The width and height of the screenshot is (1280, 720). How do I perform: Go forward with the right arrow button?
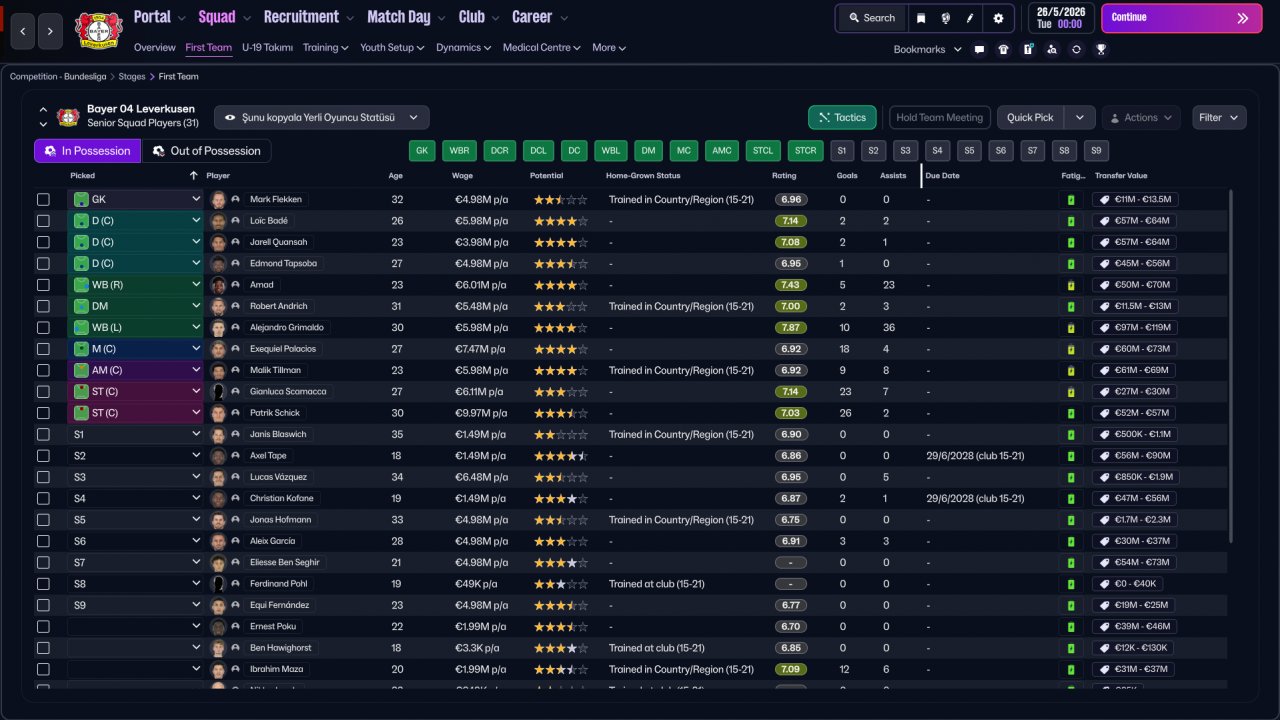pyautogui.click(x=51, y=32)
